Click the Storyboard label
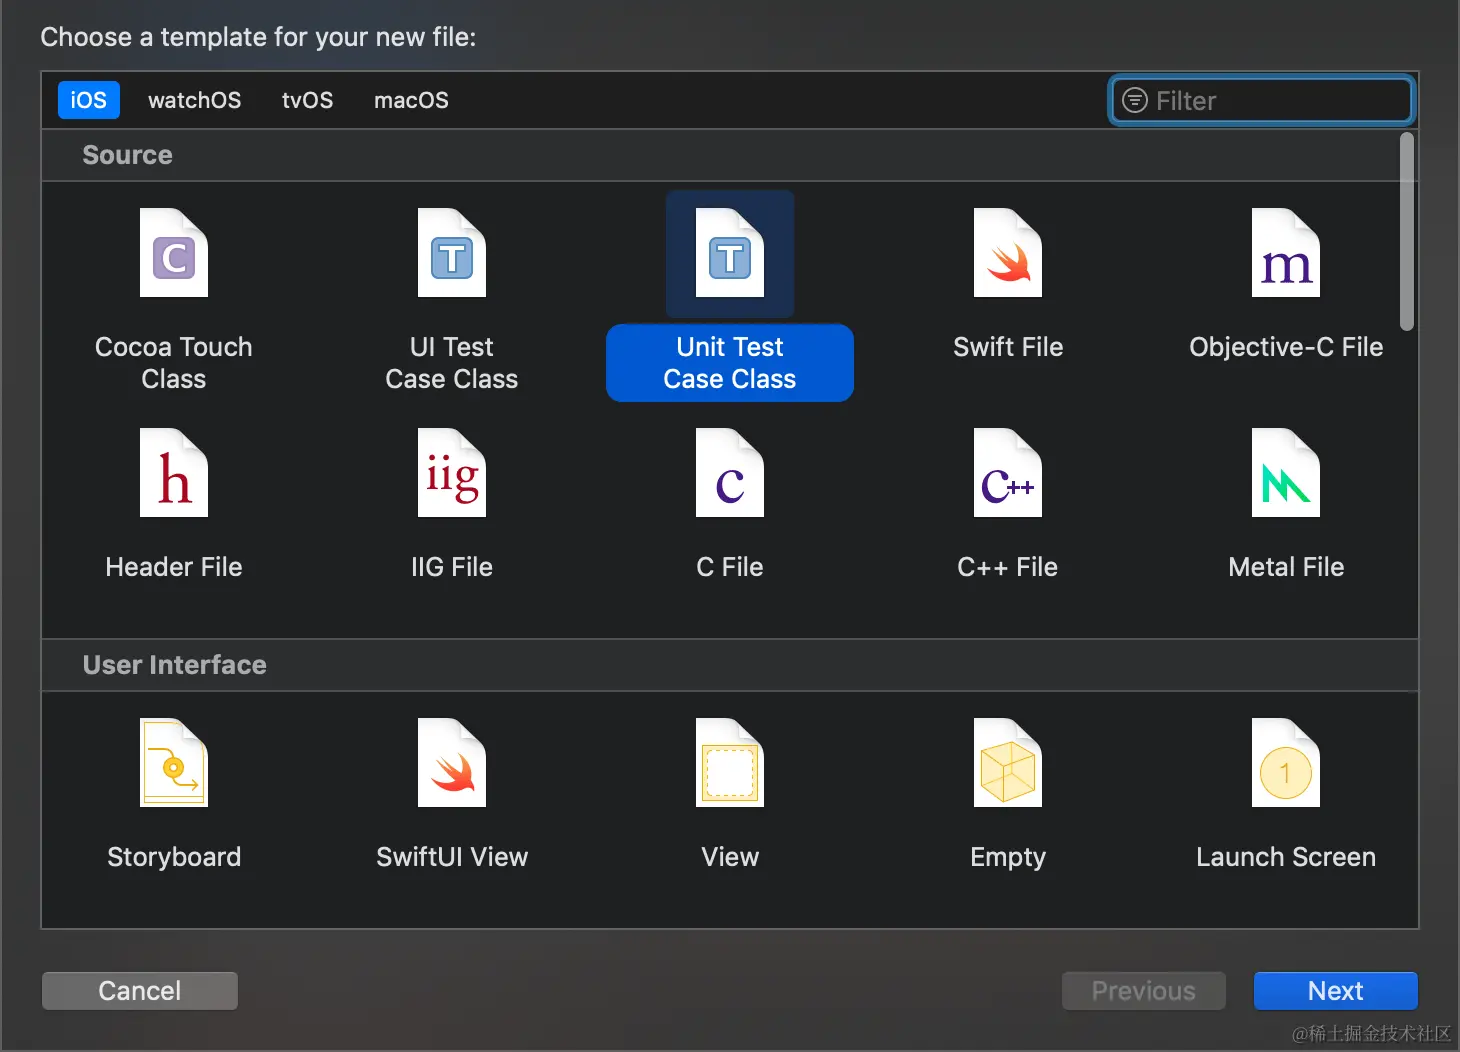 pyautogui.click(x=174, y=857)
